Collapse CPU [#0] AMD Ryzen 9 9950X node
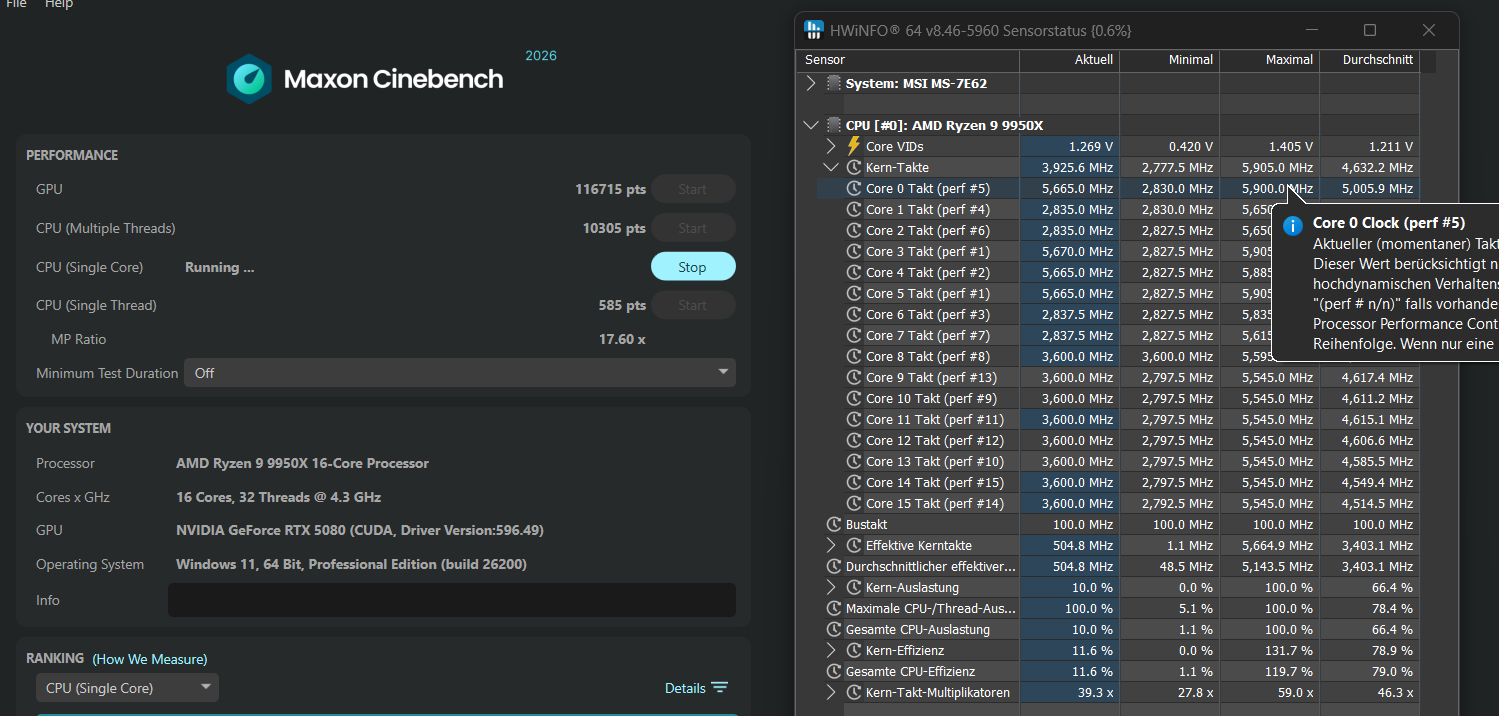 pos(811,125)
